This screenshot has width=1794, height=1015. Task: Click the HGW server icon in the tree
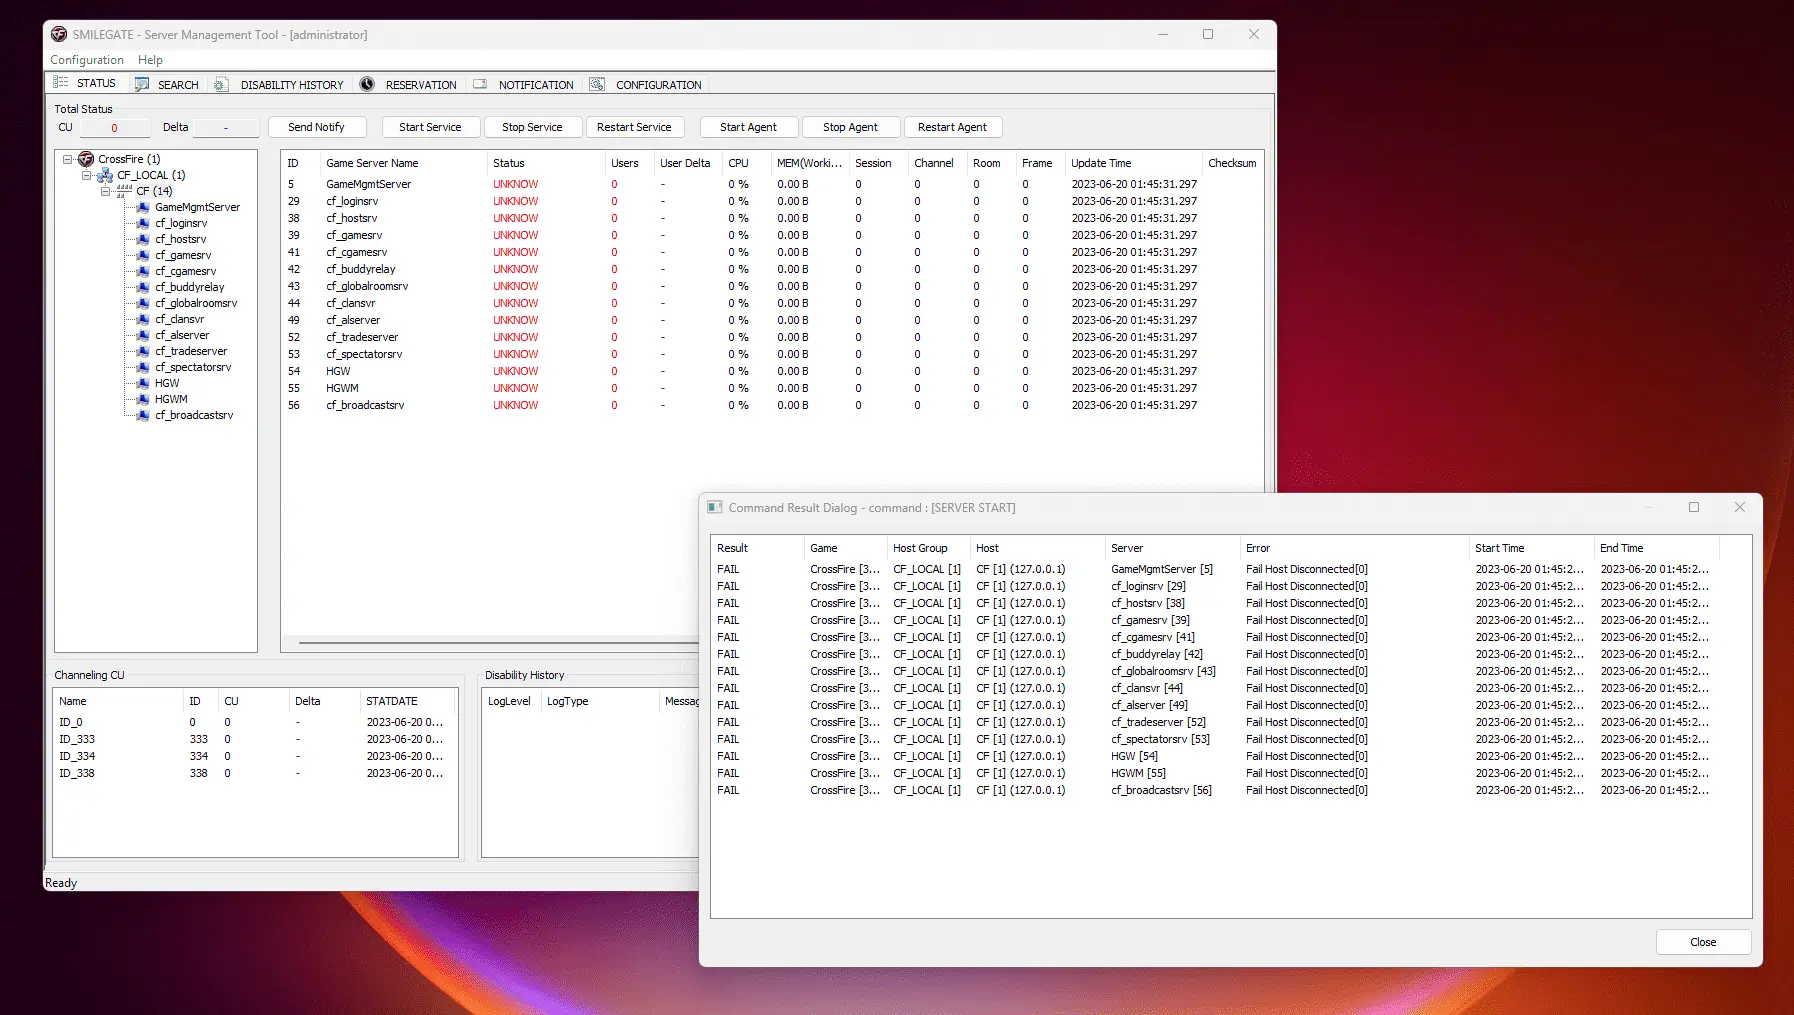(143, 383)
